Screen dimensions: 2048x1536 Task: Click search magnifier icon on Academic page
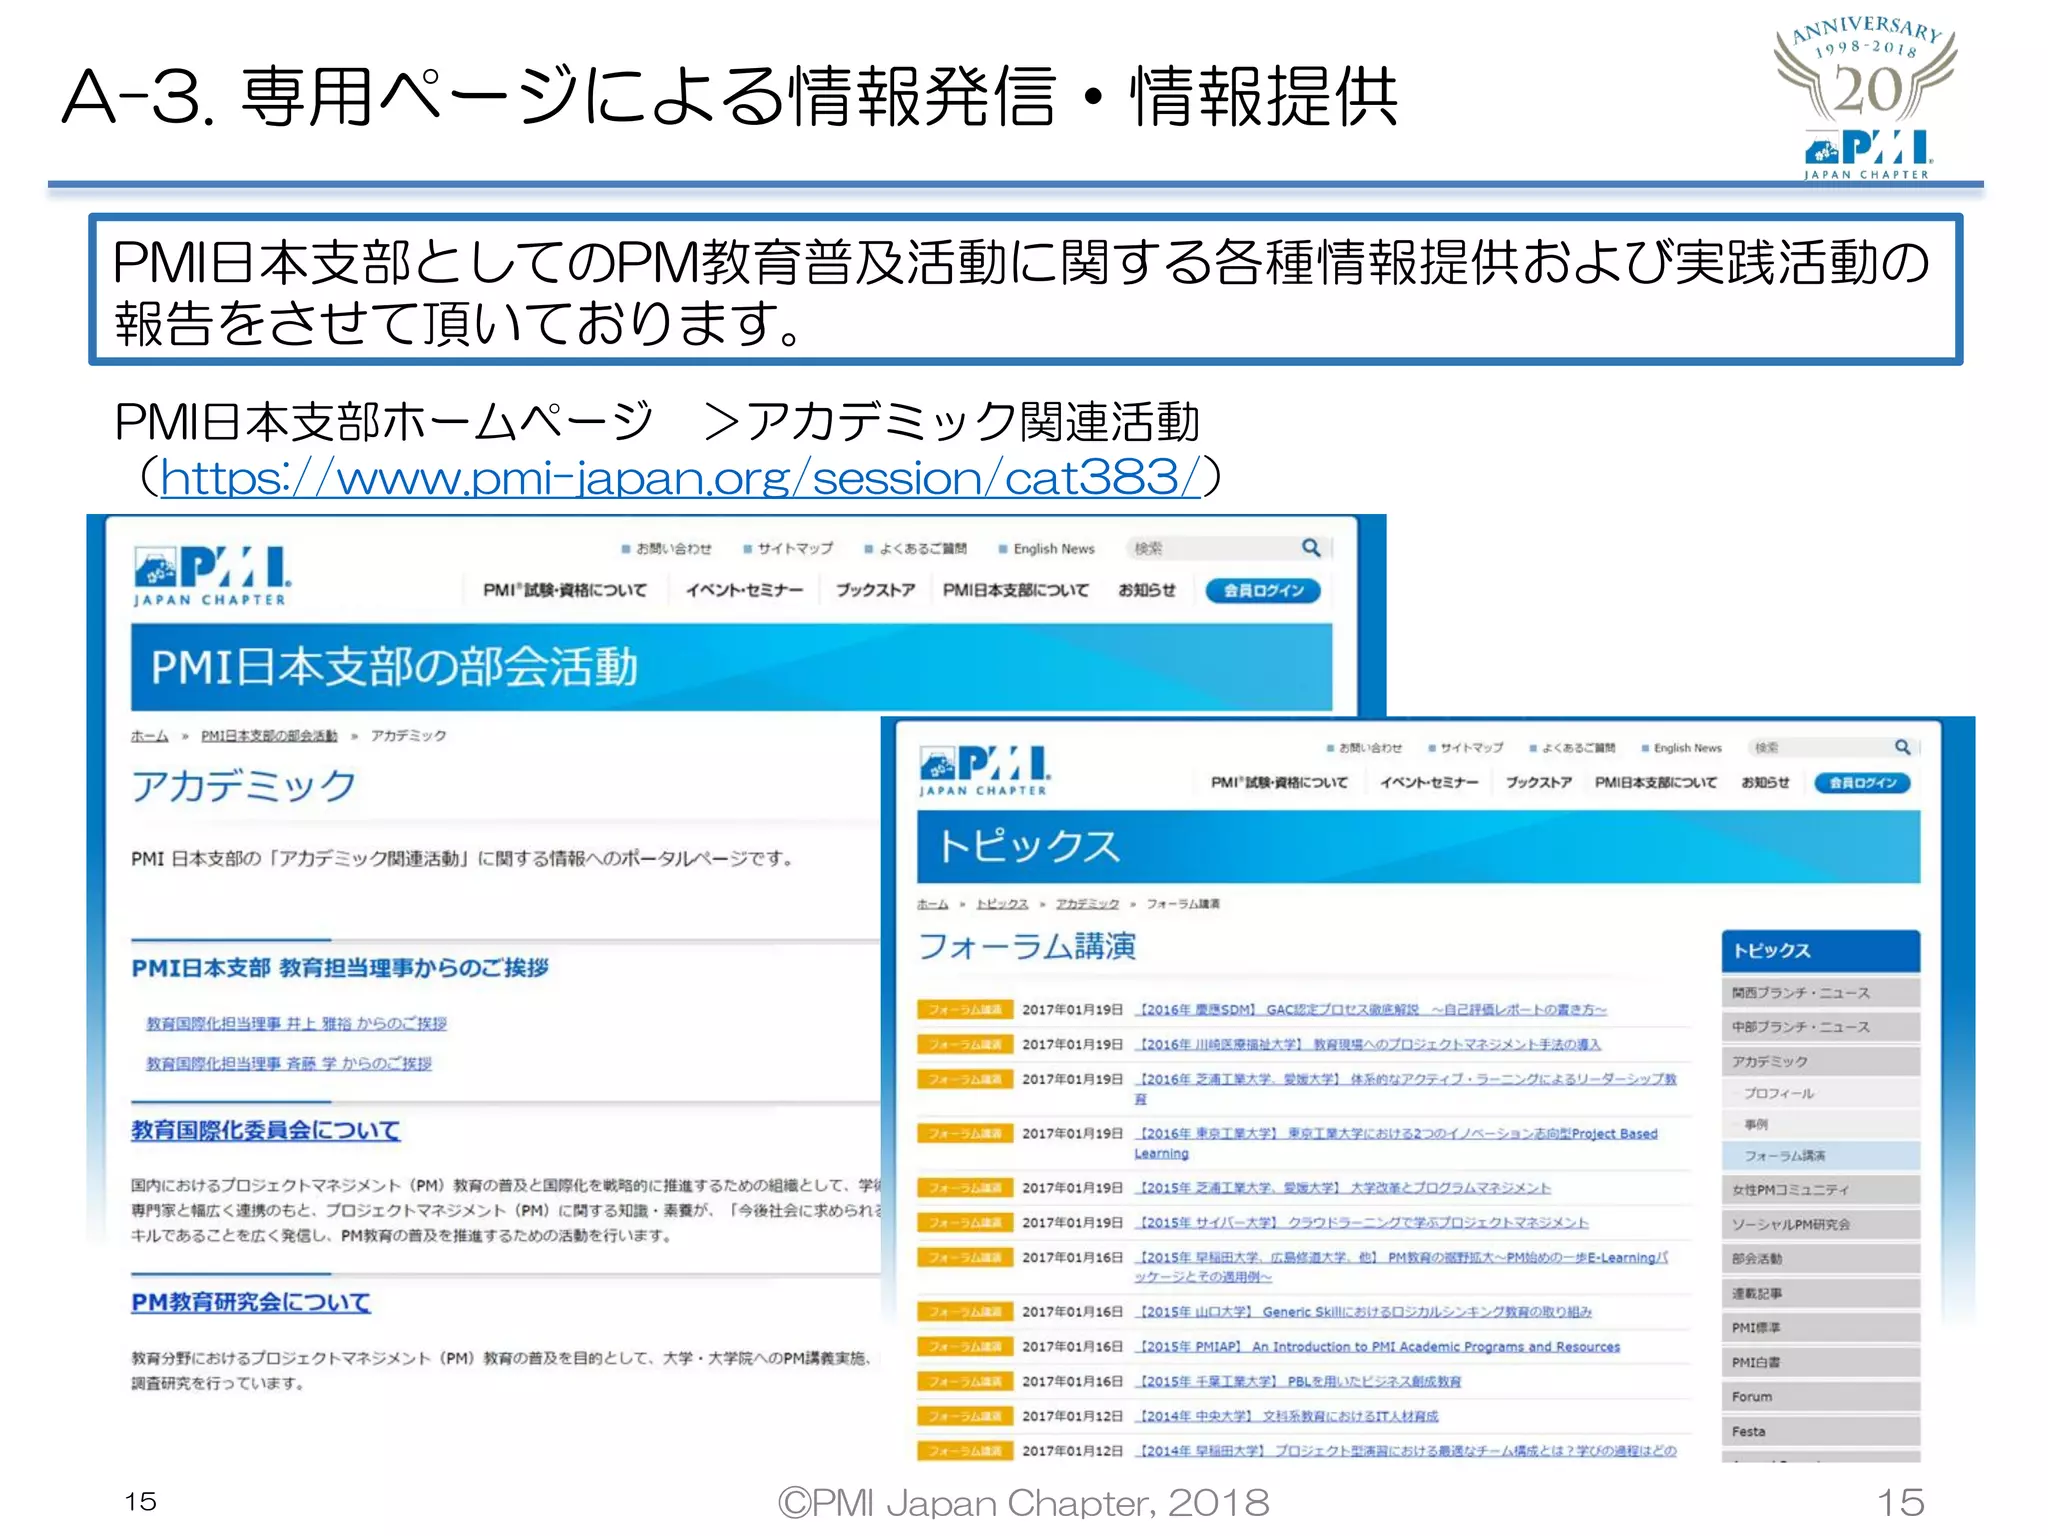click(1311, 548)
